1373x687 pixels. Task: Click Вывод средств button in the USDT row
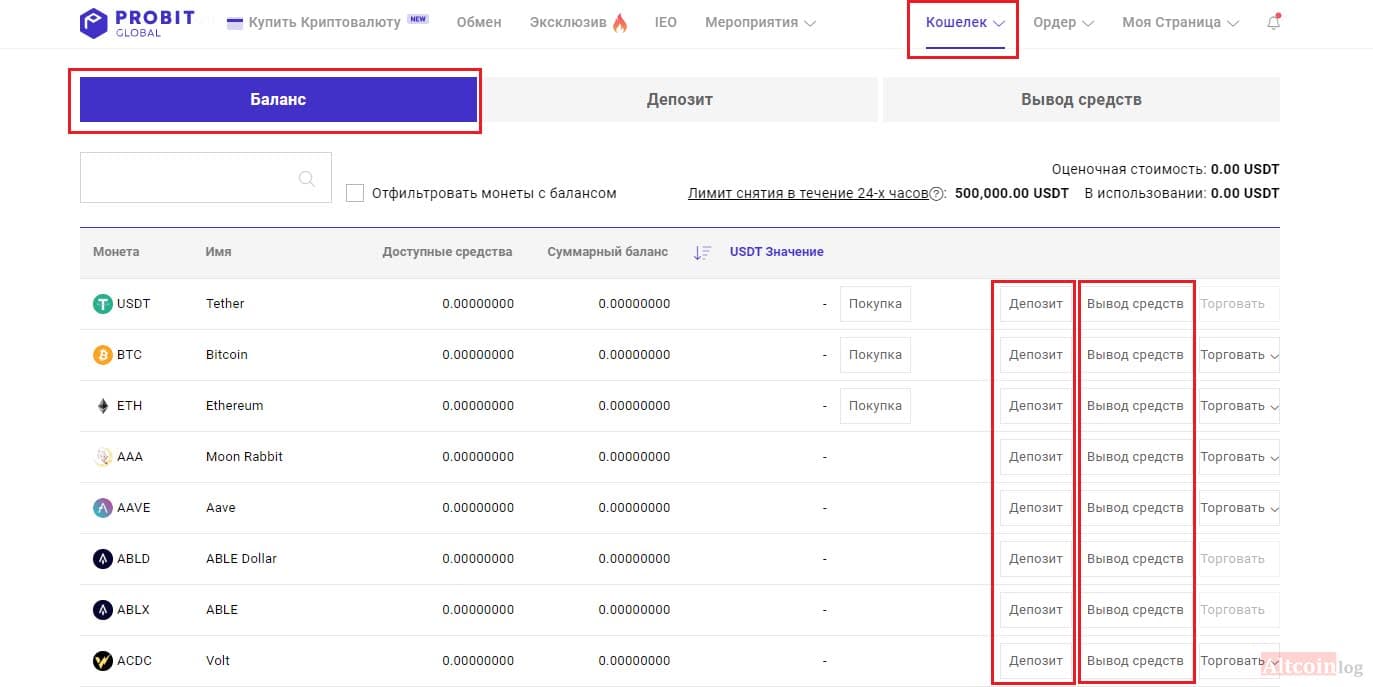tap(1135, 304)
